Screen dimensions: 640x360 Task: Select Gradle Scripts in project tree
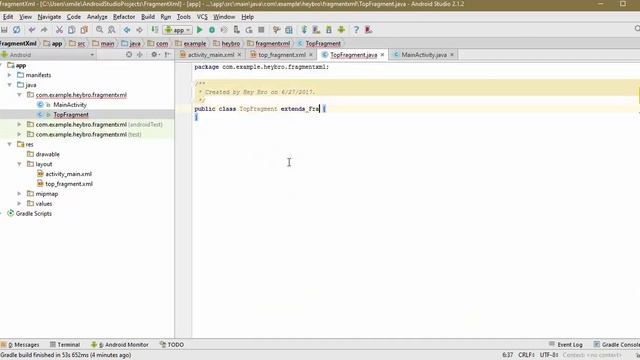pyautogui.click(x=33, y=213)
